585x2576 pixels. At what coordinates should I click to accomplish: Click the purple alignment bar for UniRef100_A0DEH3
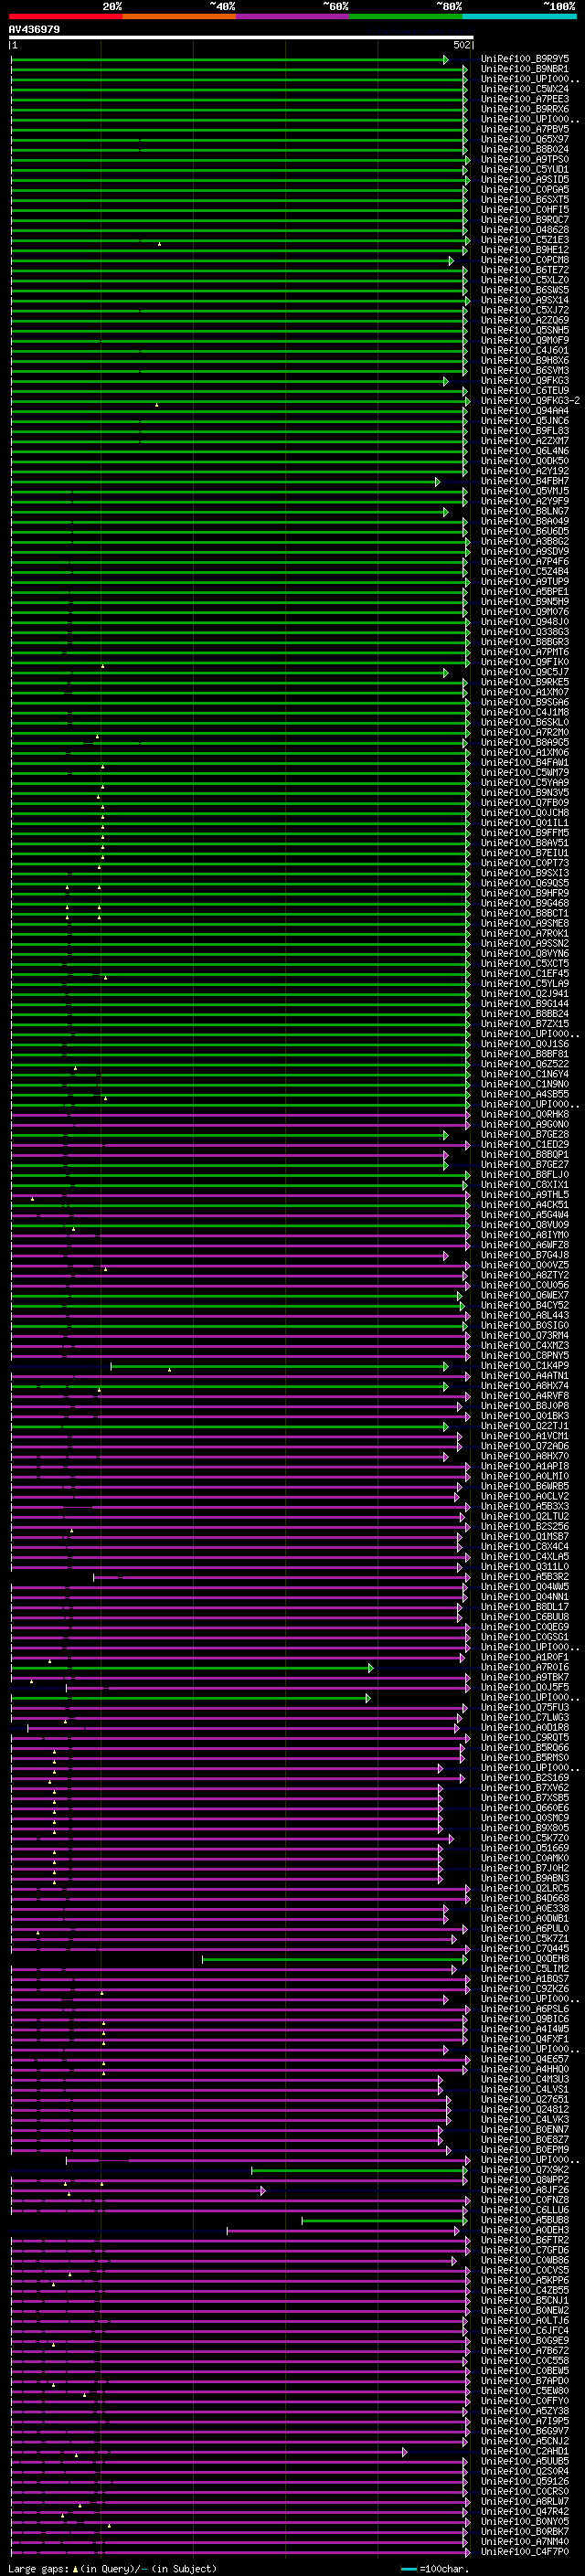click(343, 2230)
